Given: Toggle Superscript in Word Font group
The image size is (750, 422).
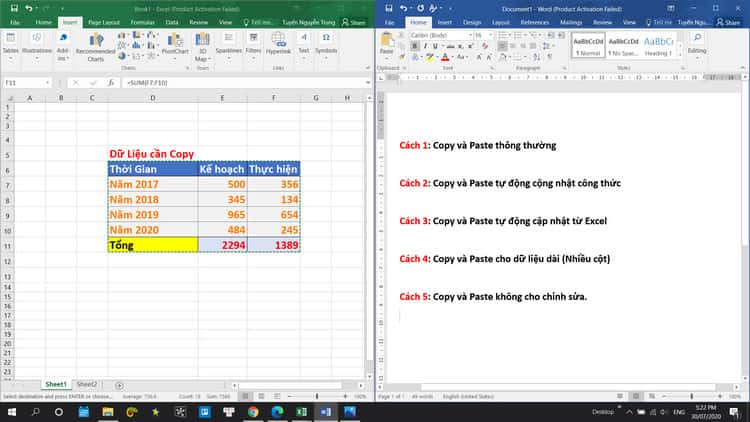Looking at the screenshot, I should [470, 46].
